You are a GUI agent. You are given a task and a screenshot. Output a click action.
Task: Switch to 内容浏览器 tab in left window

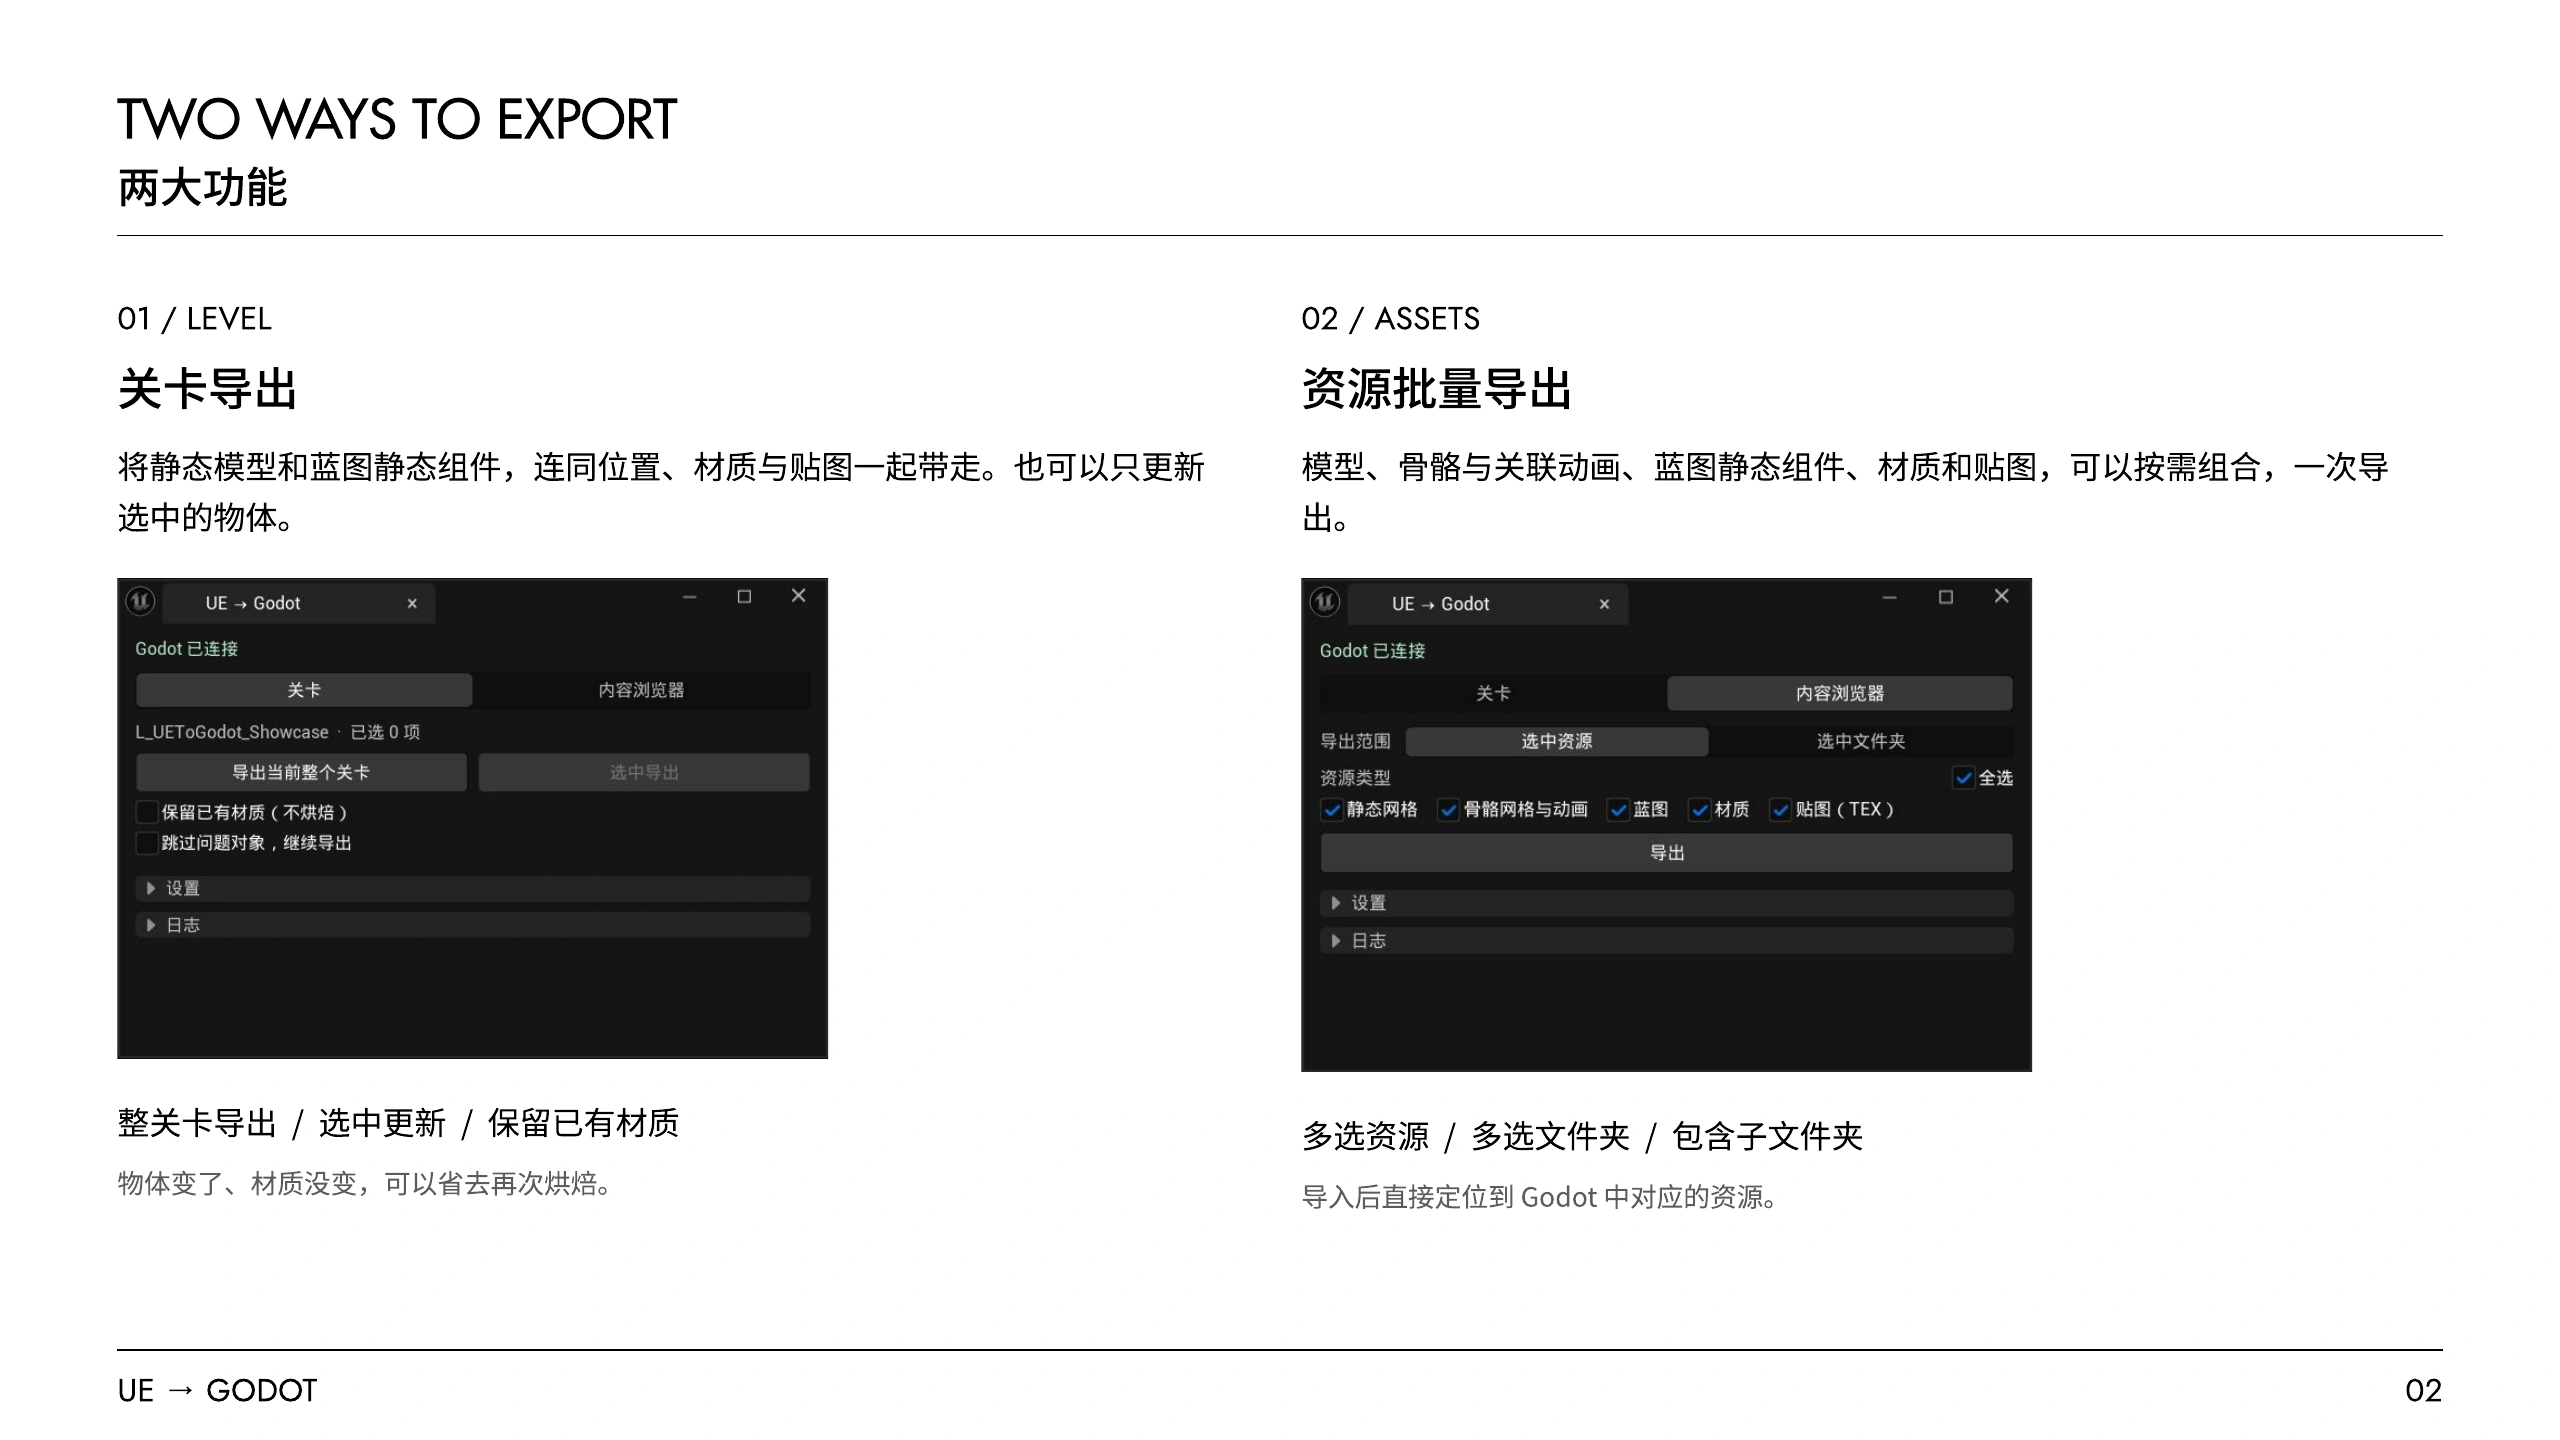641,690
